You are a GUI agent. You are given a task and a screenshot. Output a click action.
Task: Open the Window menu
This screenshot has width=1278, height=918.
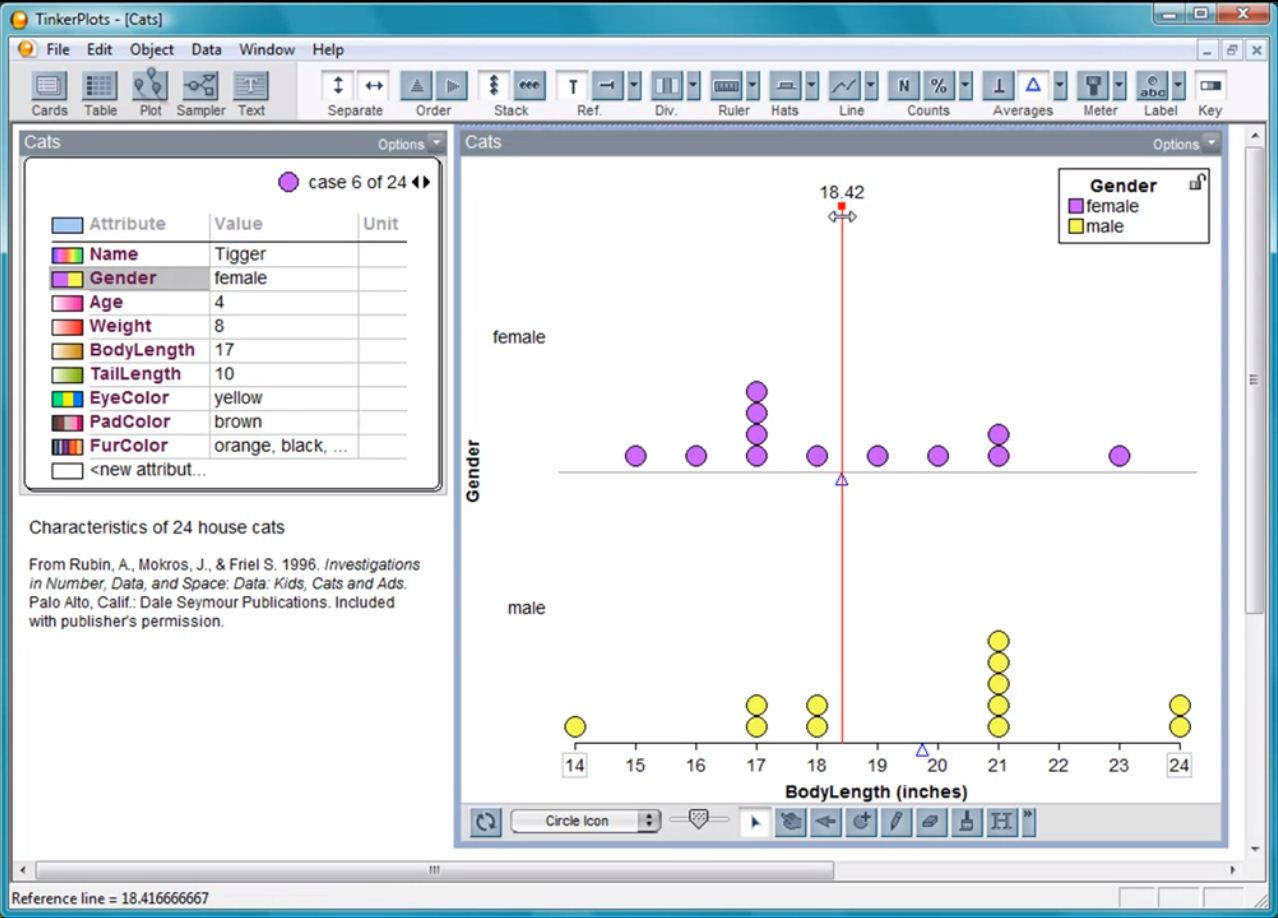pos(266,49)
